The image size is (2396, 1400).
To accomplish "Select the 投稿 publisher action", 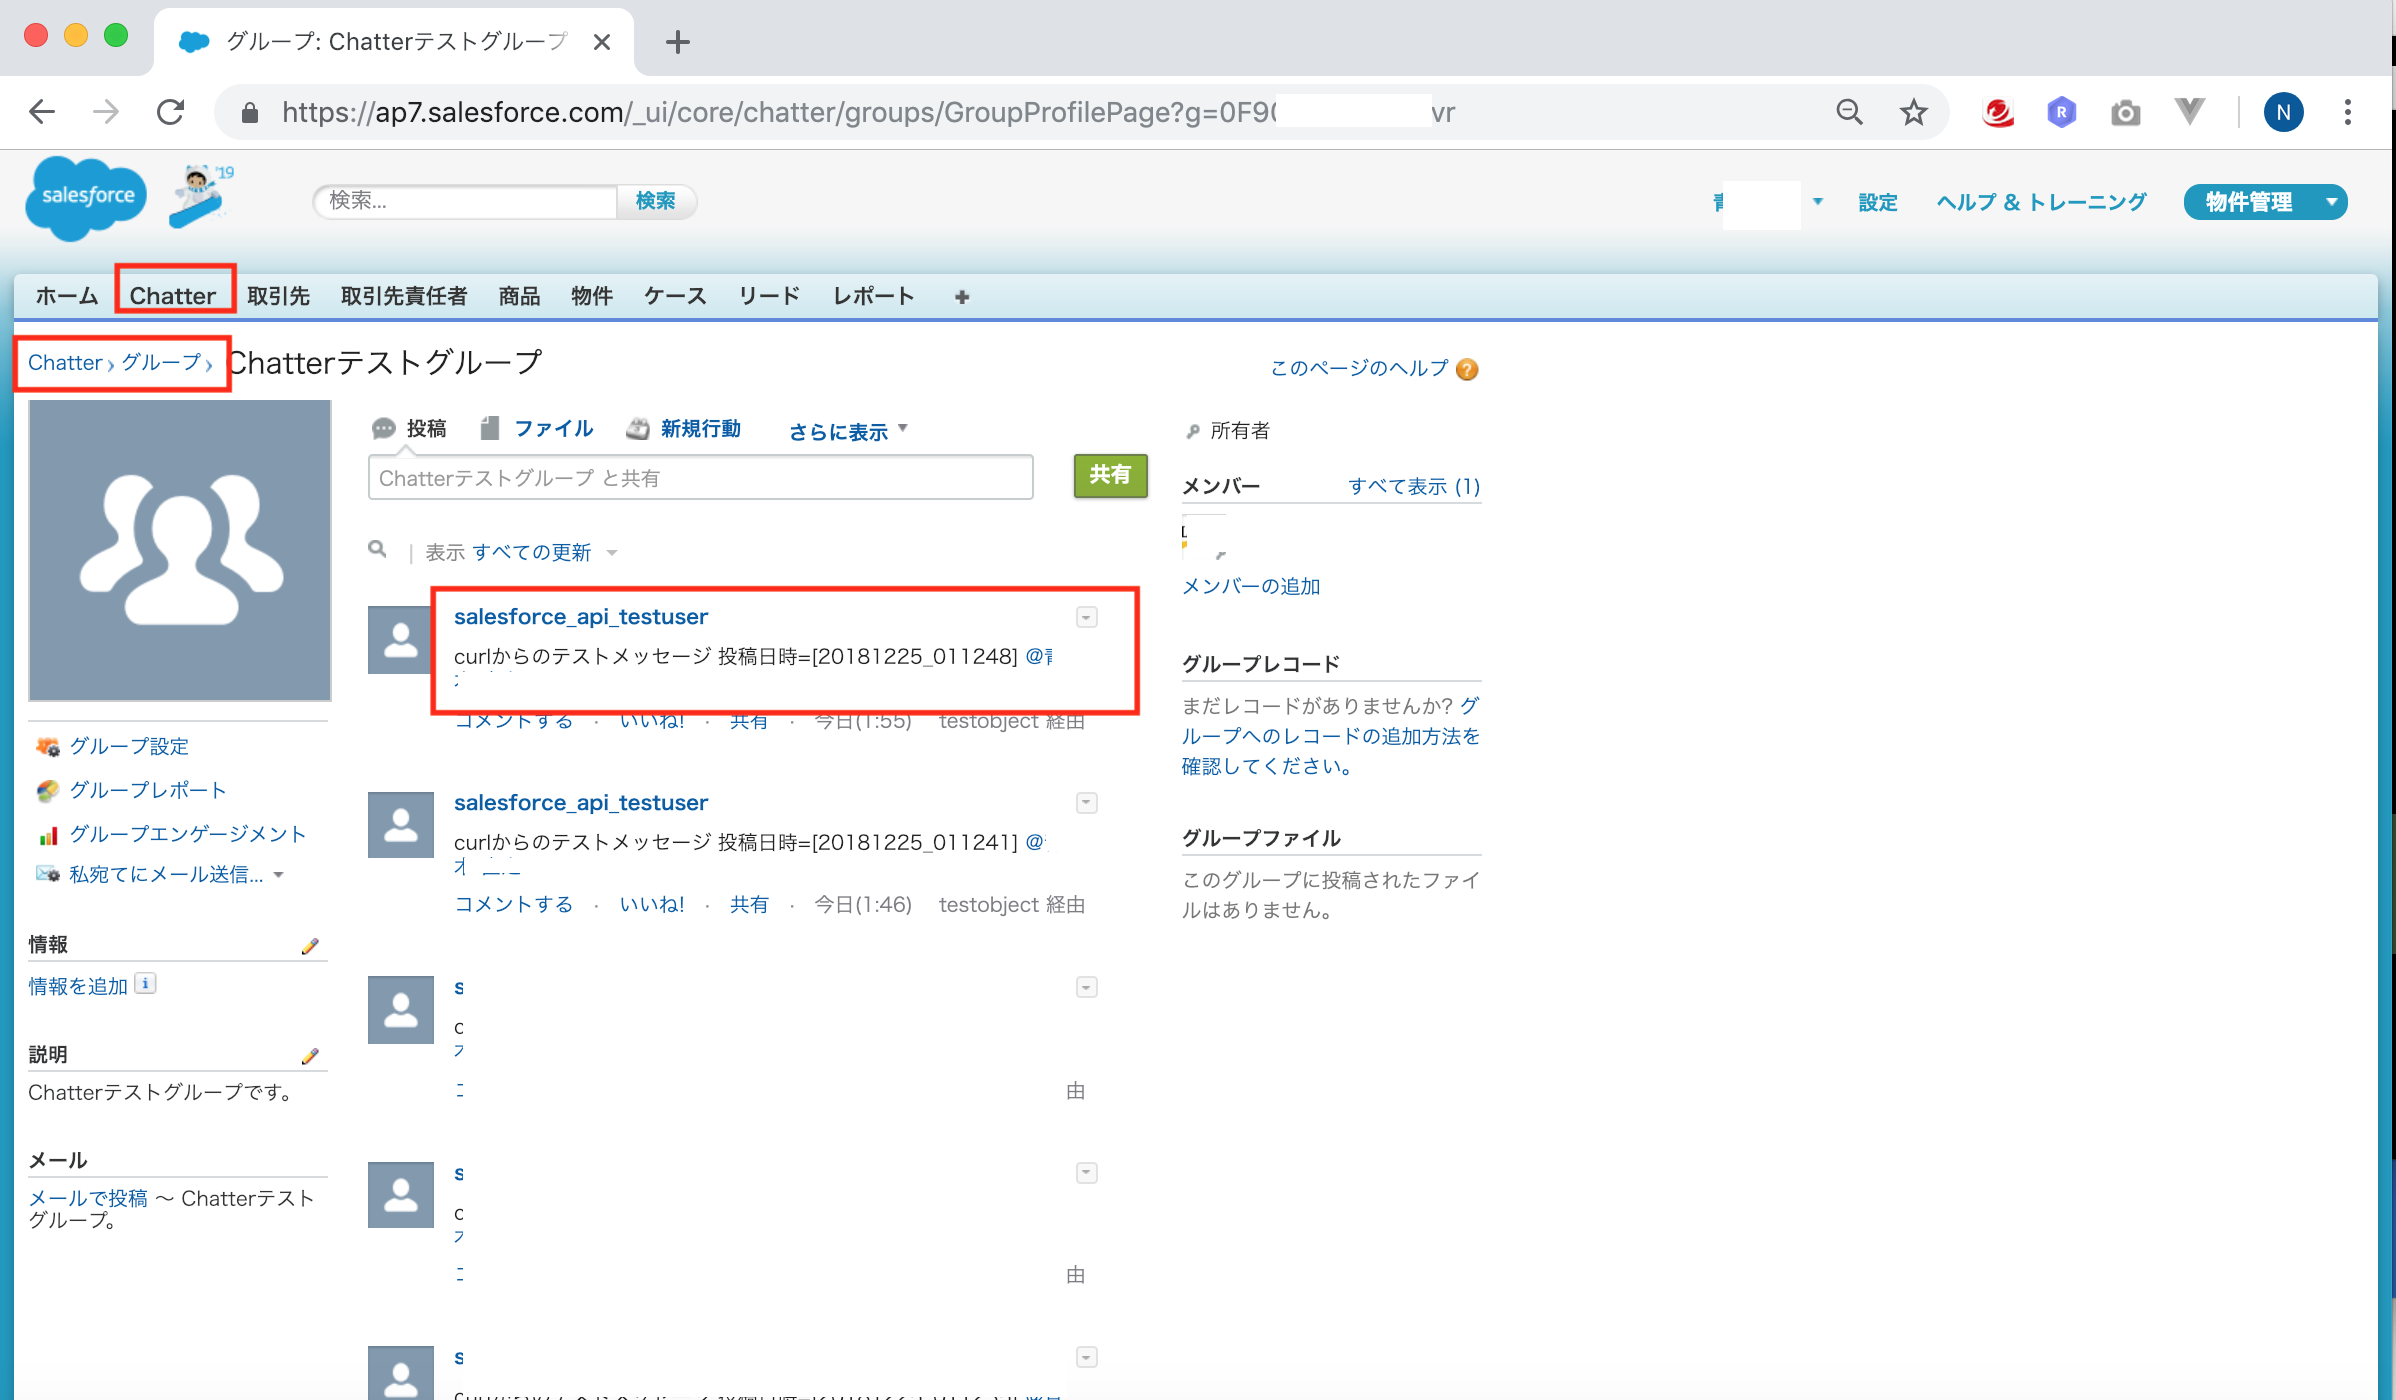I will click(x=409, y=429).
